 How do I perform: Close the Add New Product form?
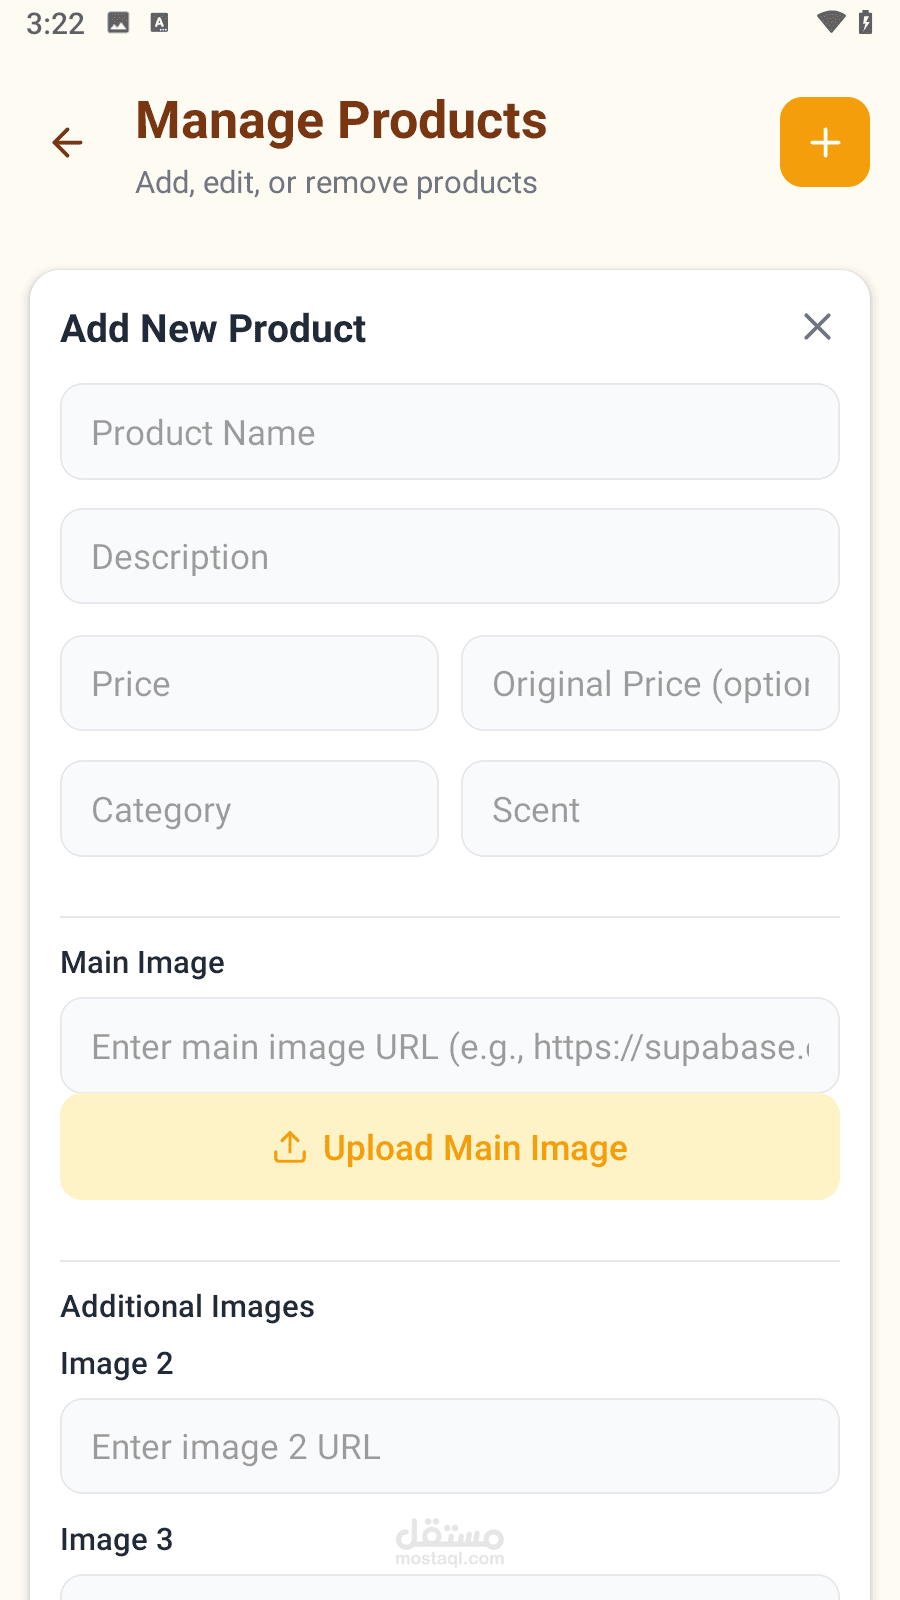pos(817,327)
